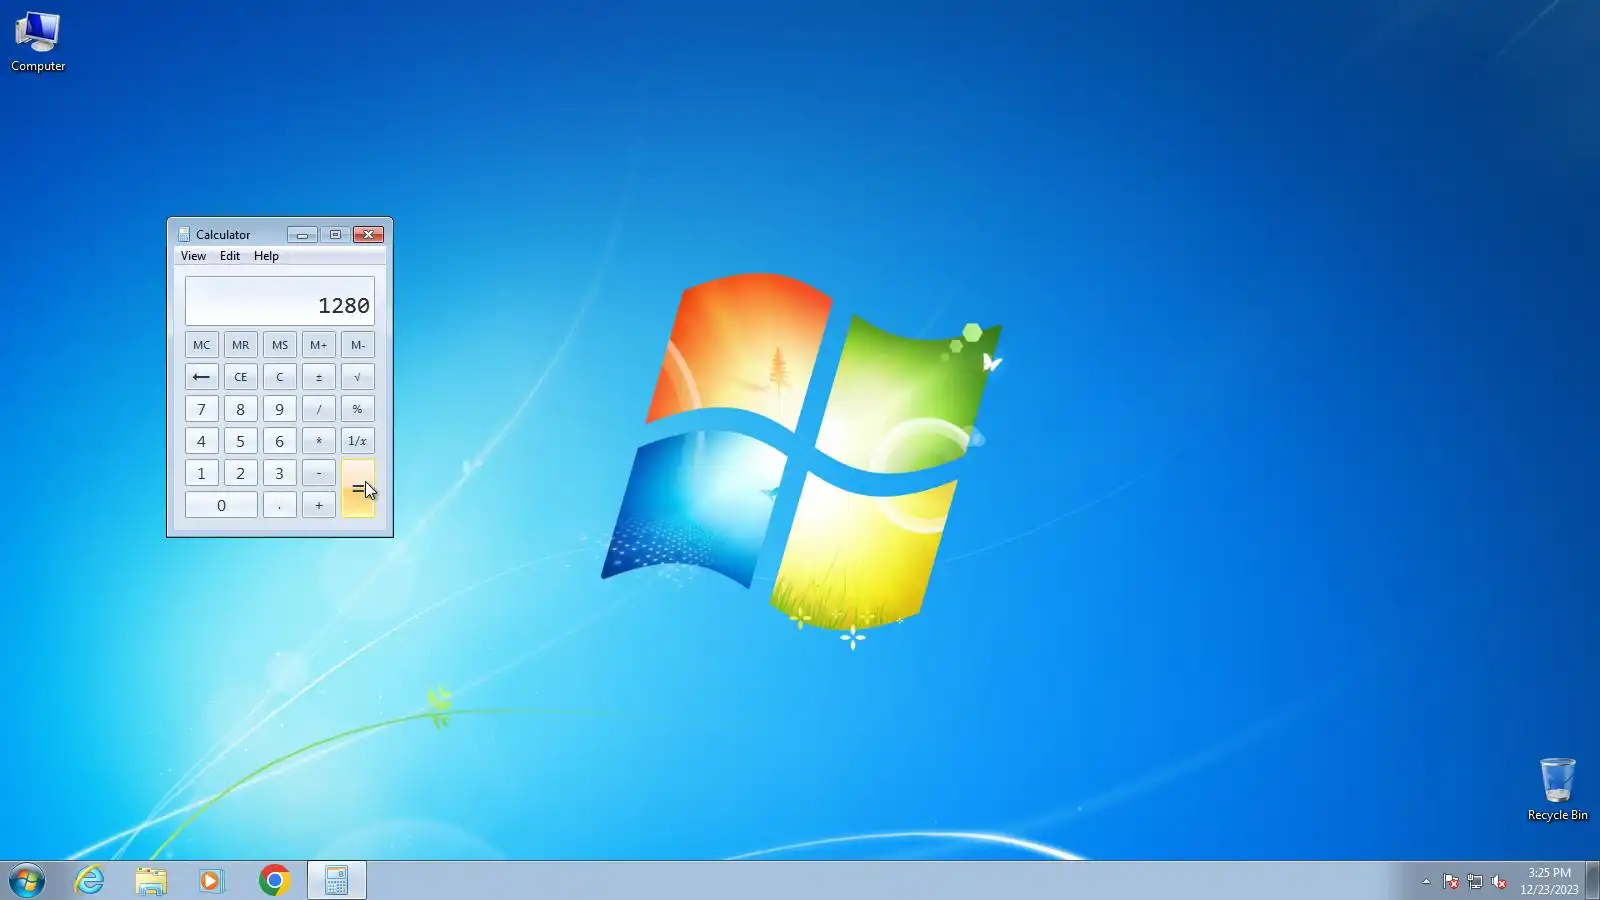
Task: Click the multiply (*) button
Action: pos(319,441)
